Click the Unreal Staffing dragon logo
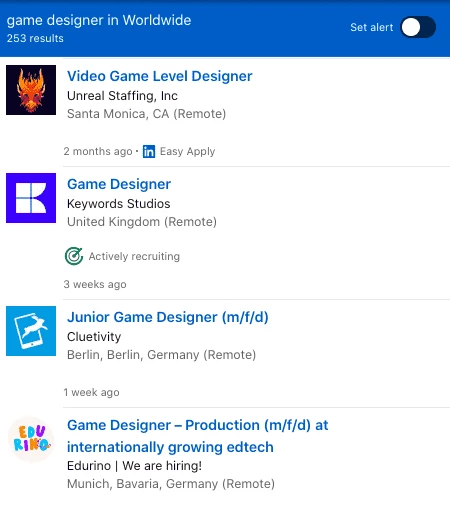450x510 pixels. click(31, 90)
